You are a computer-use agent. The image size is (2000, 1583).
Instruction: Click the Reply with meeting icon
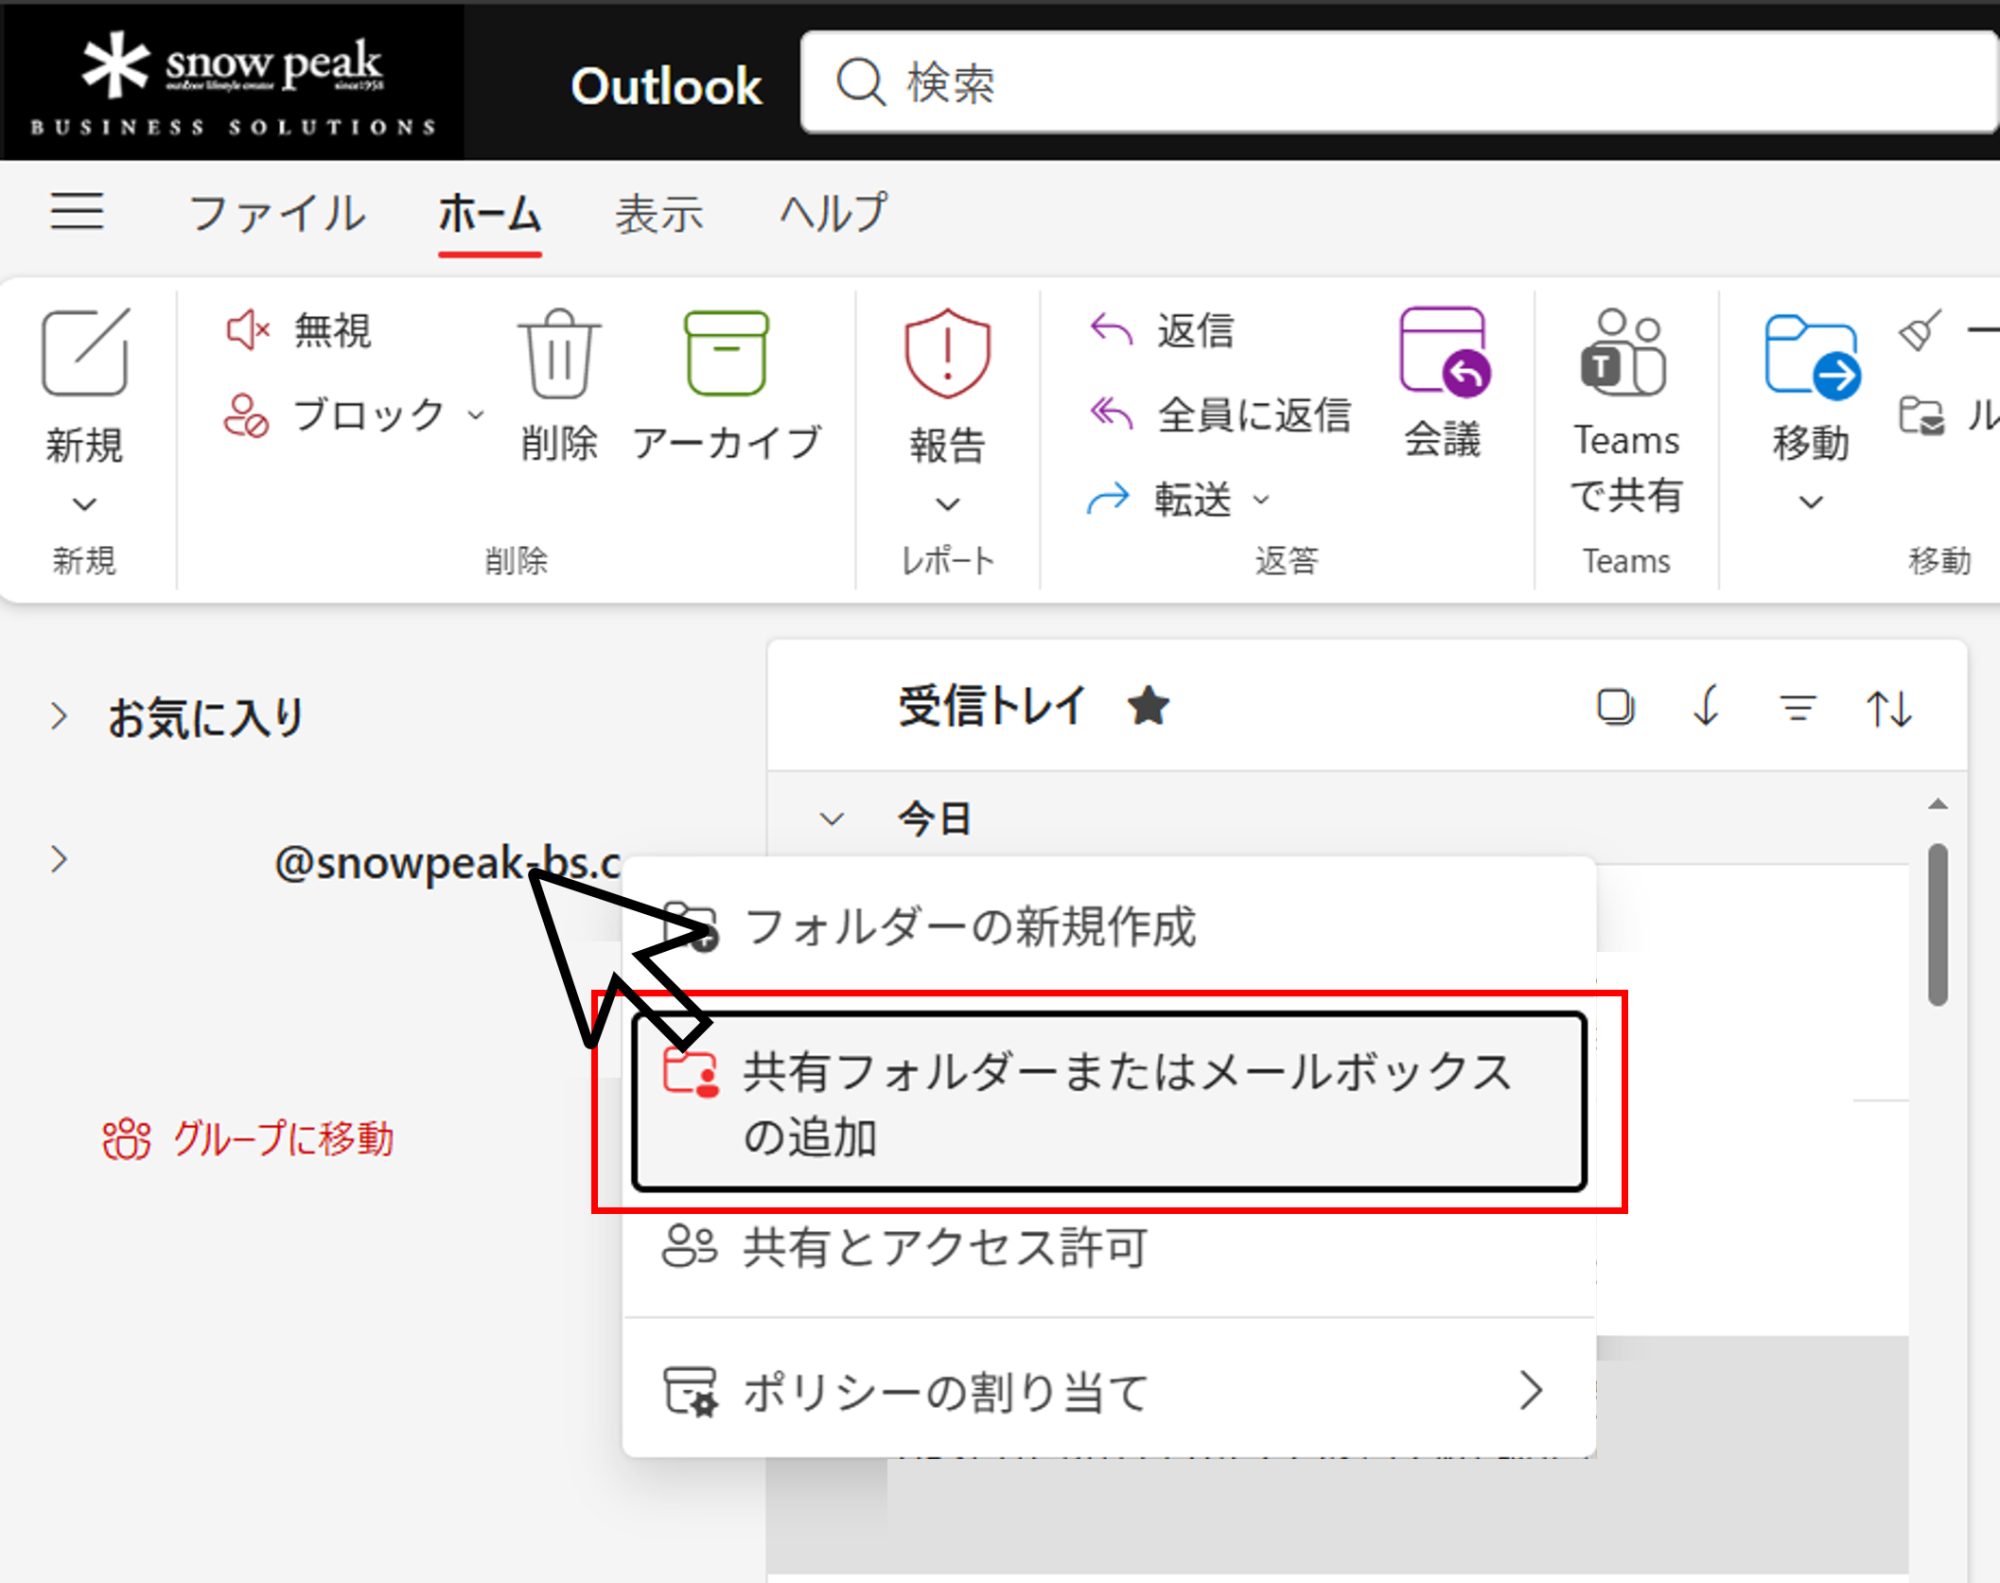pyautogui.click(x=1443, y=352)
